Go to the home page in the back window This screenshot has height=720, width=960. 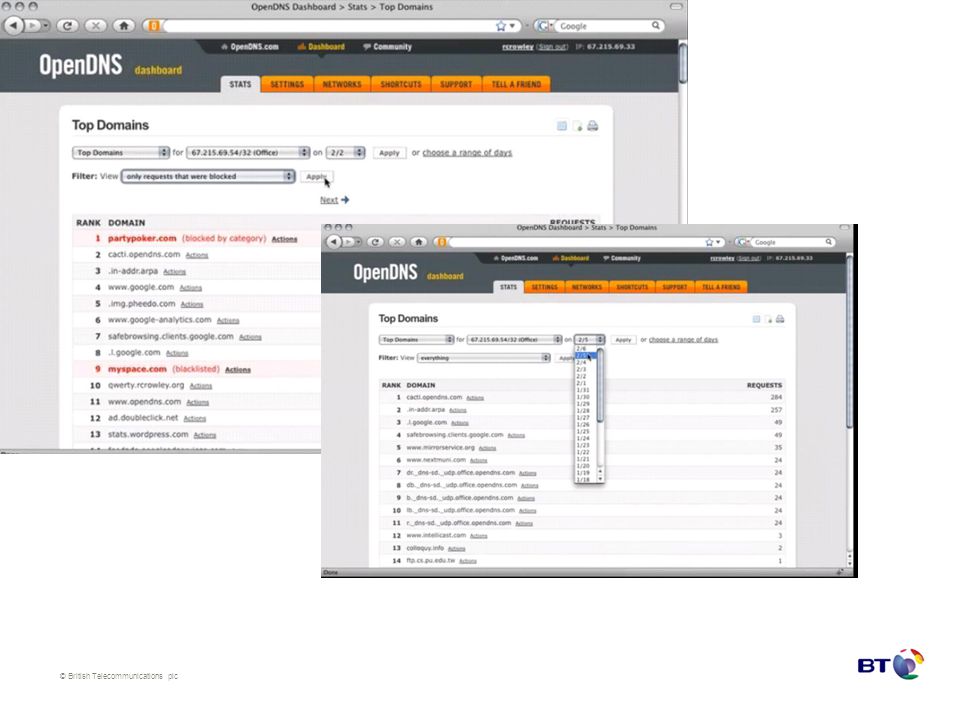pos(124,26)
